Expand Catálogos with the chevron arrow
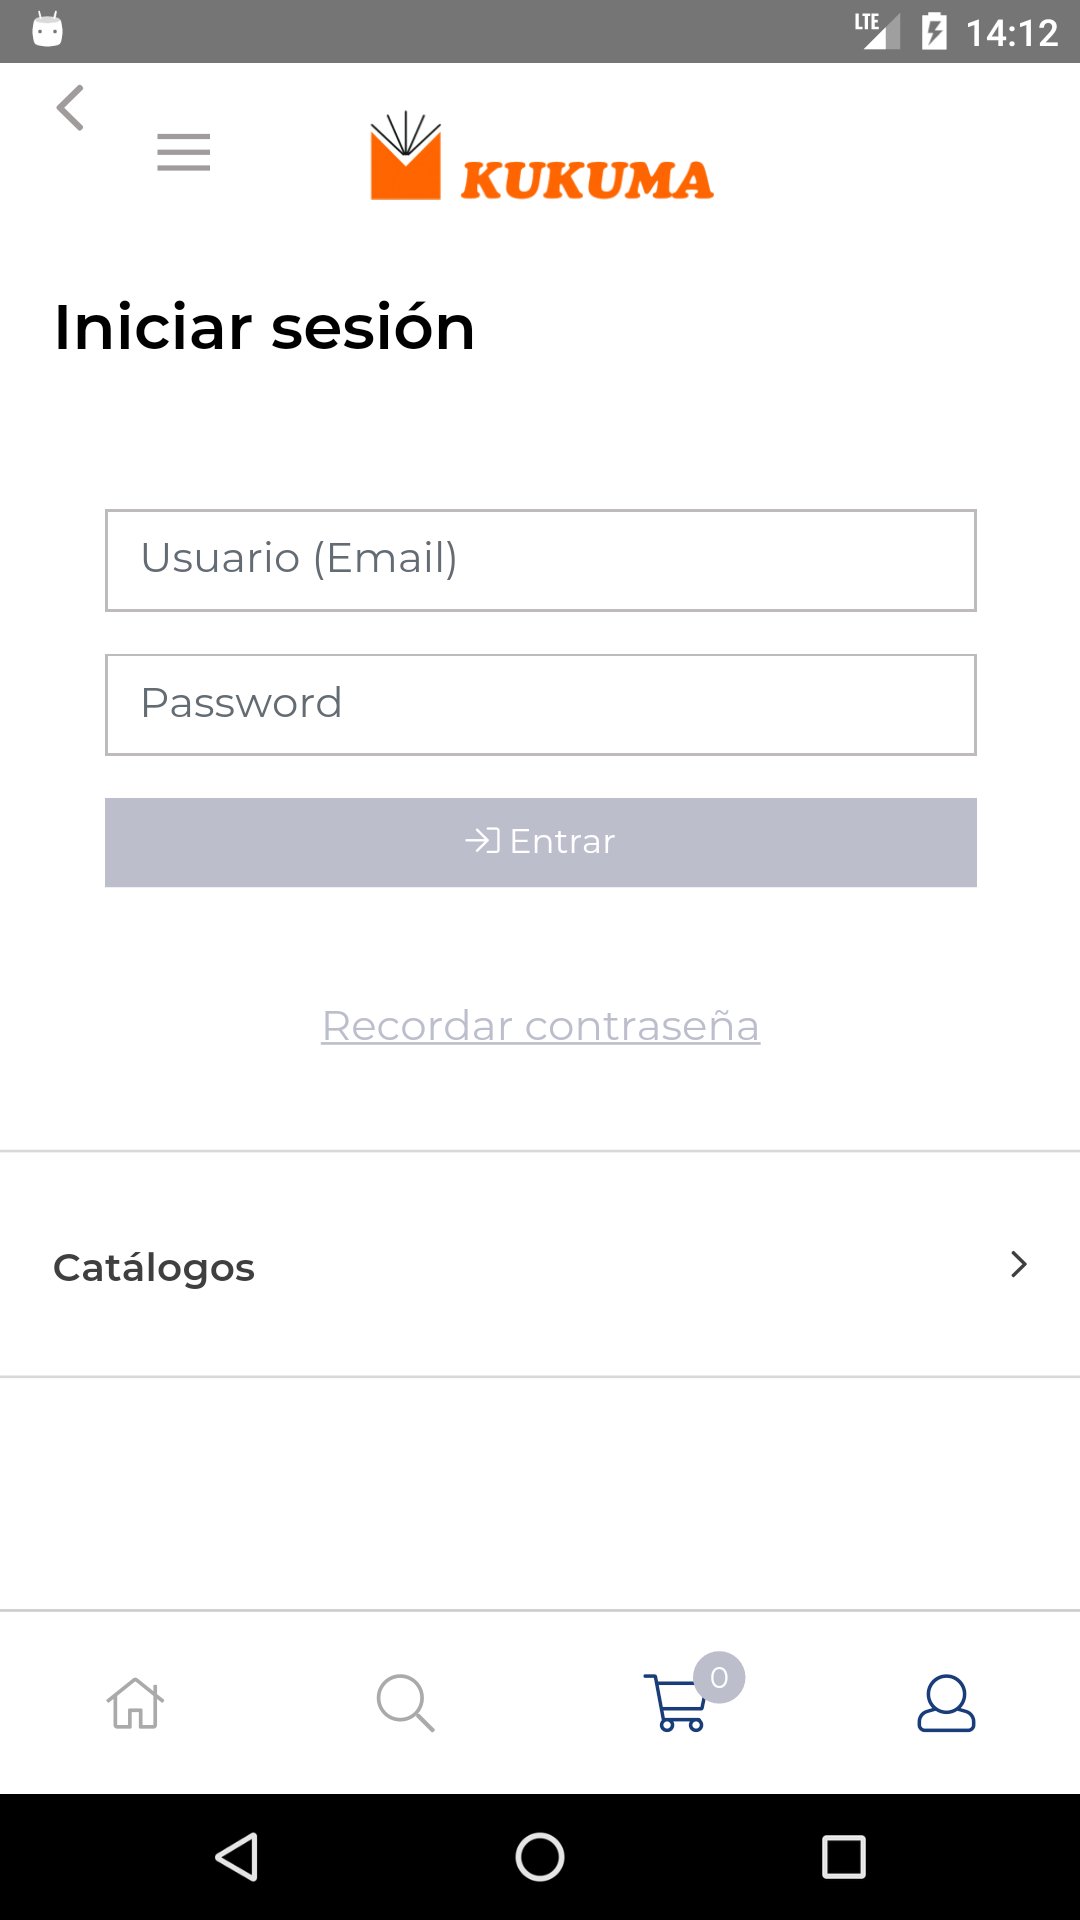Viewport: 1080px width, 1920px height. tap(1019, 1264)
